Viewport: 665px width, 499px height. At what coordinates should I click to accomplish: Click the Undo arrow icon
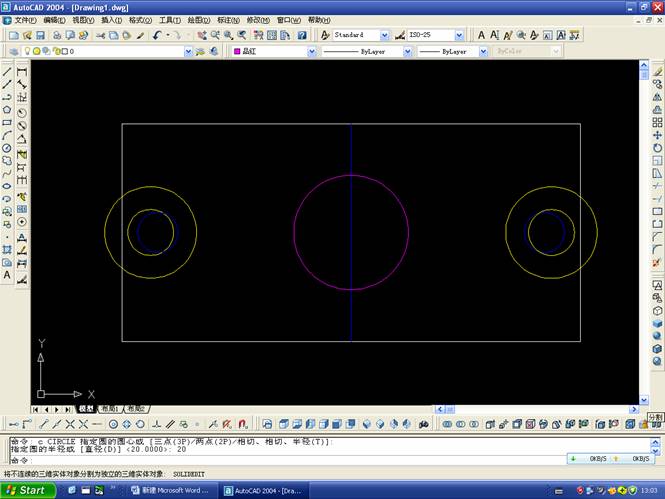click(x=158, y=35)
